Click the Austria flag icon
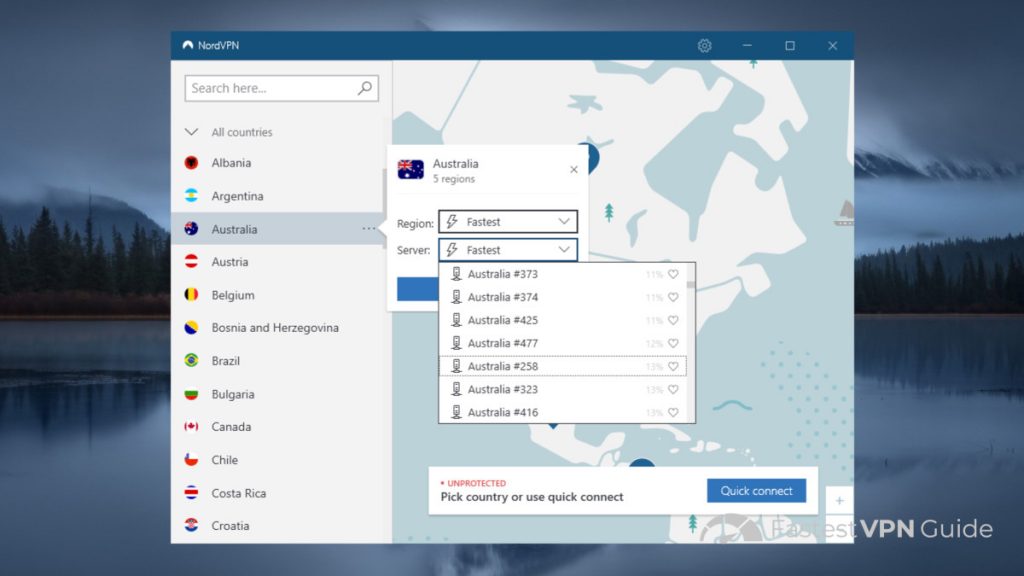Image resolution: width=1024 pixels, height=576 pixels. coord(191,261)
